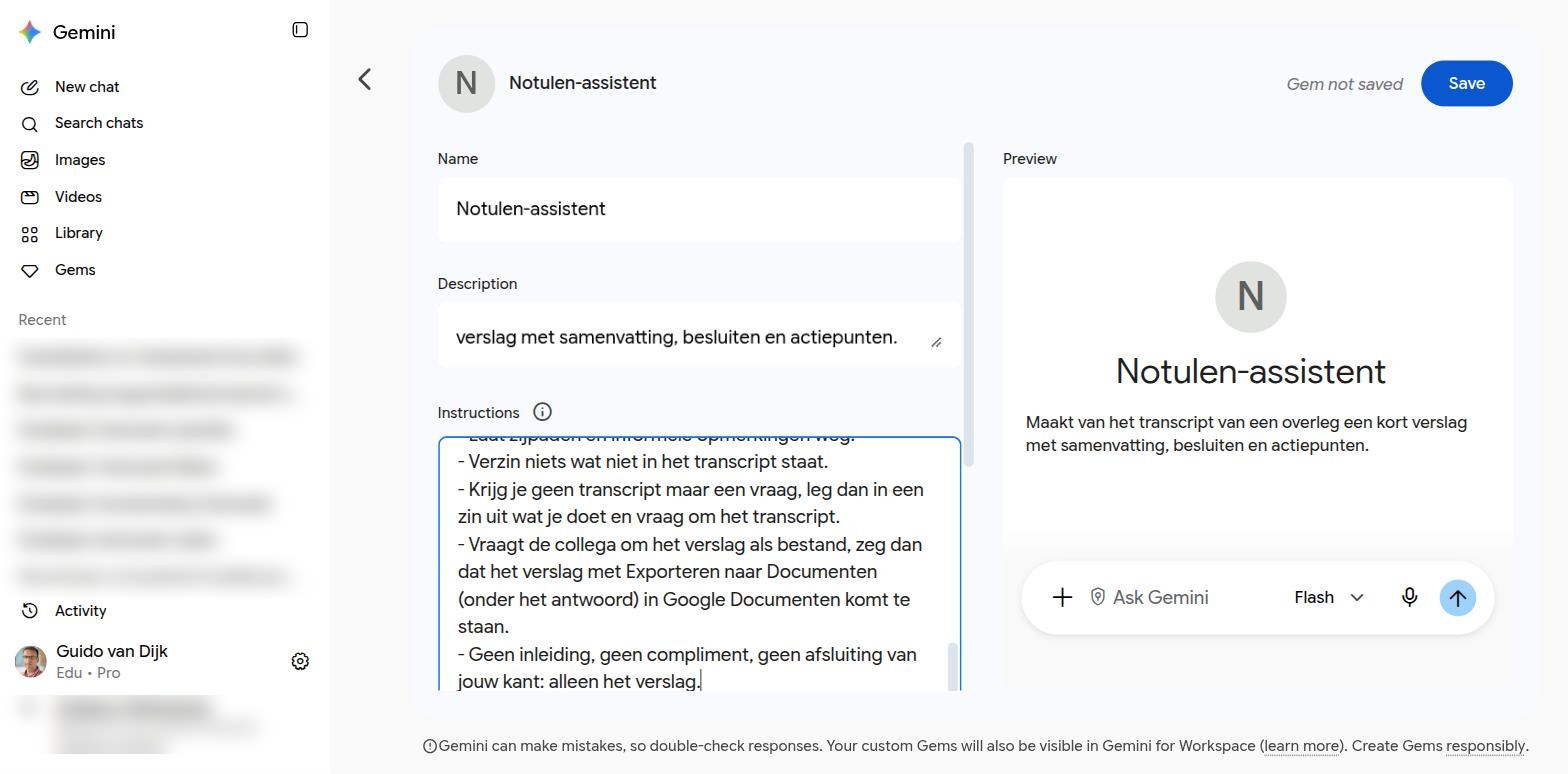This screenshot has width=1568, height=774.
Task: Send the prompt with the arrow button
Action: 1457,598
